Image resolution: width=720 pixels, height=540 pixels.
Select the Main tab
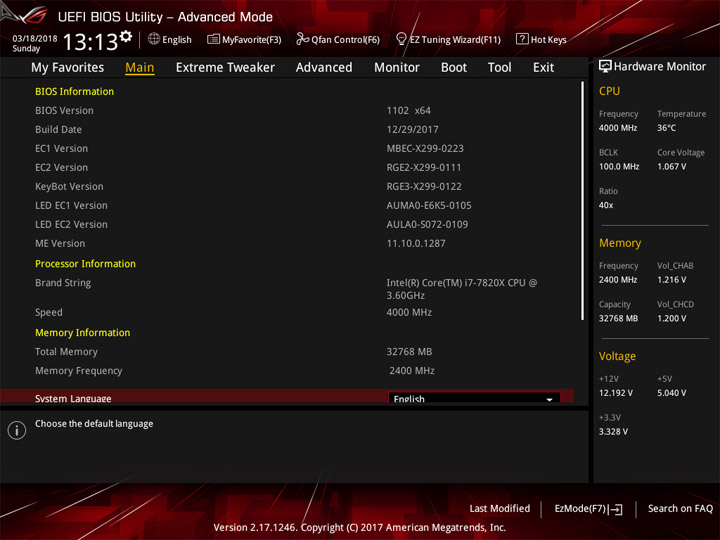[x=140, y=68]
